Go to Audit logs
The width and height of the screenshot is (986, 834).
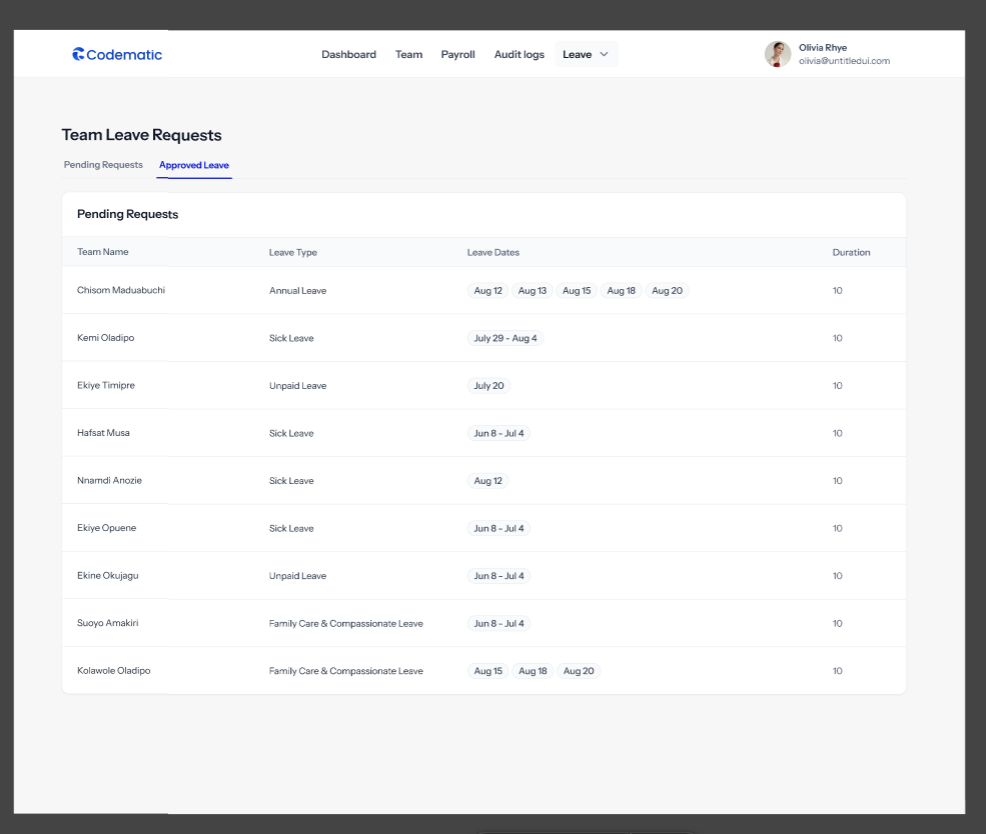click(x=519, y=54)
